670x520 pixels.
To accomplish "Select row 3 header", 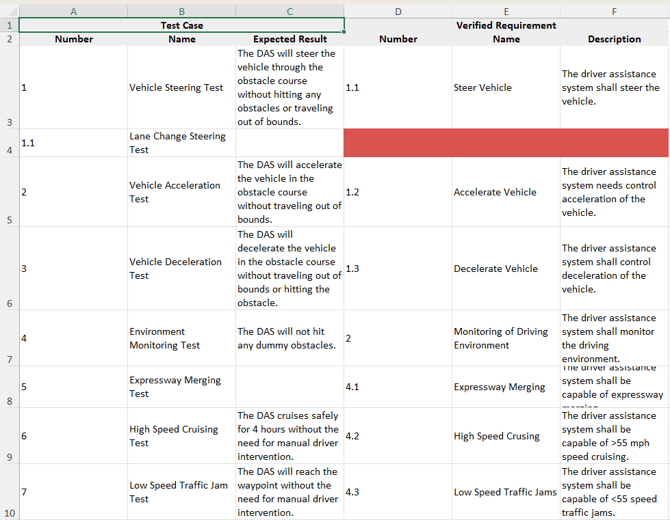I will 9,87.
